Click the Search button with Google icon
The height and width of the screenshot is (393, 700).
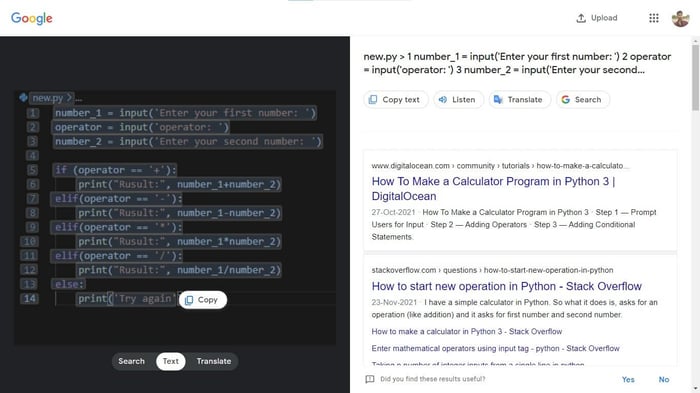tap(583, 100)
